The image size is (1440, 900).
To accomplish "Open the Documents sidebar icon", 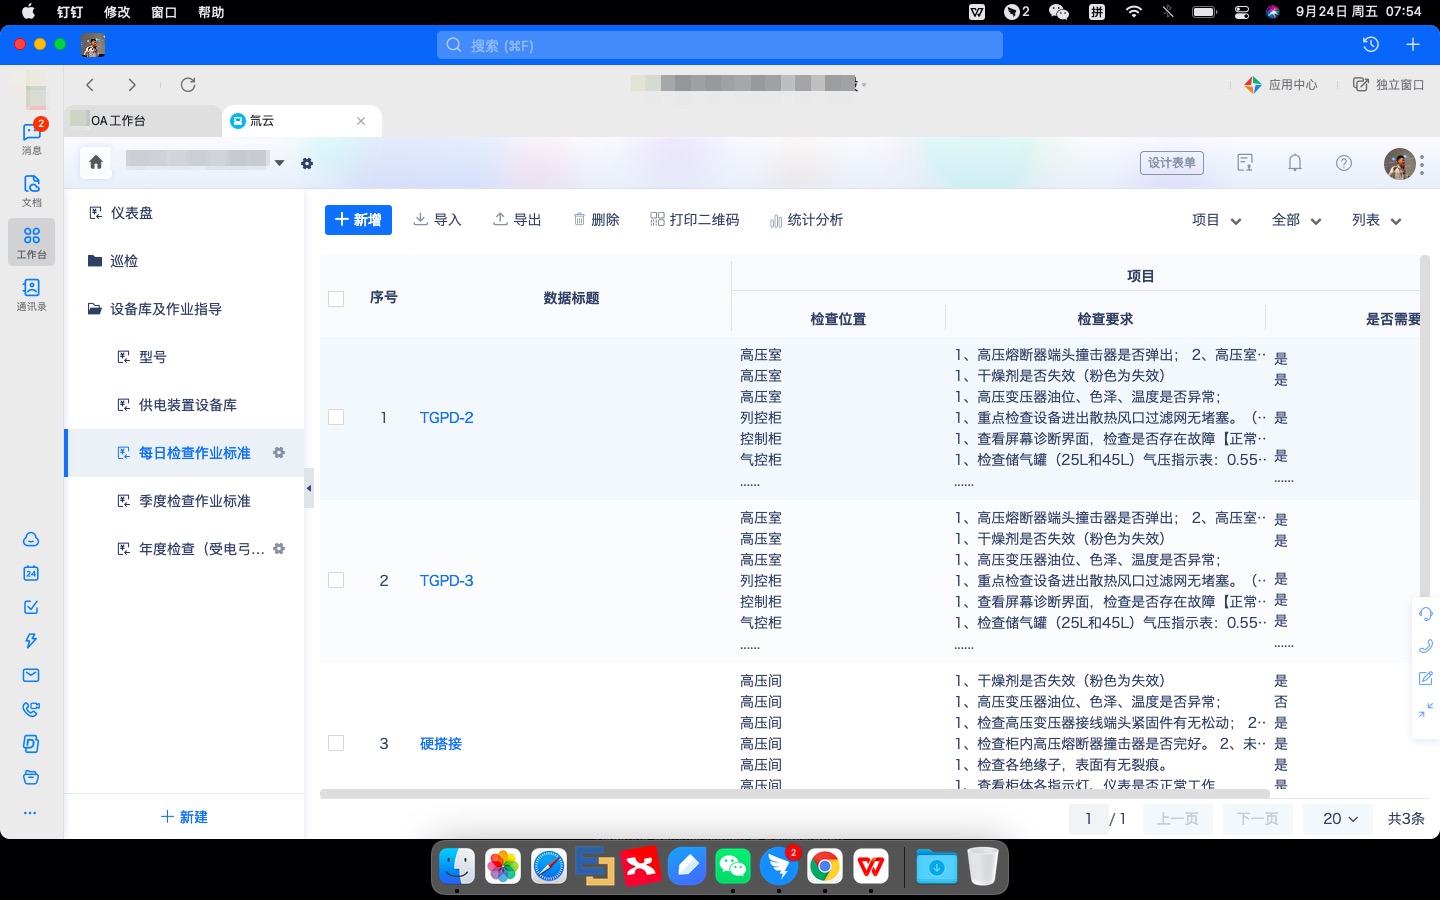I will coord(32,189).
